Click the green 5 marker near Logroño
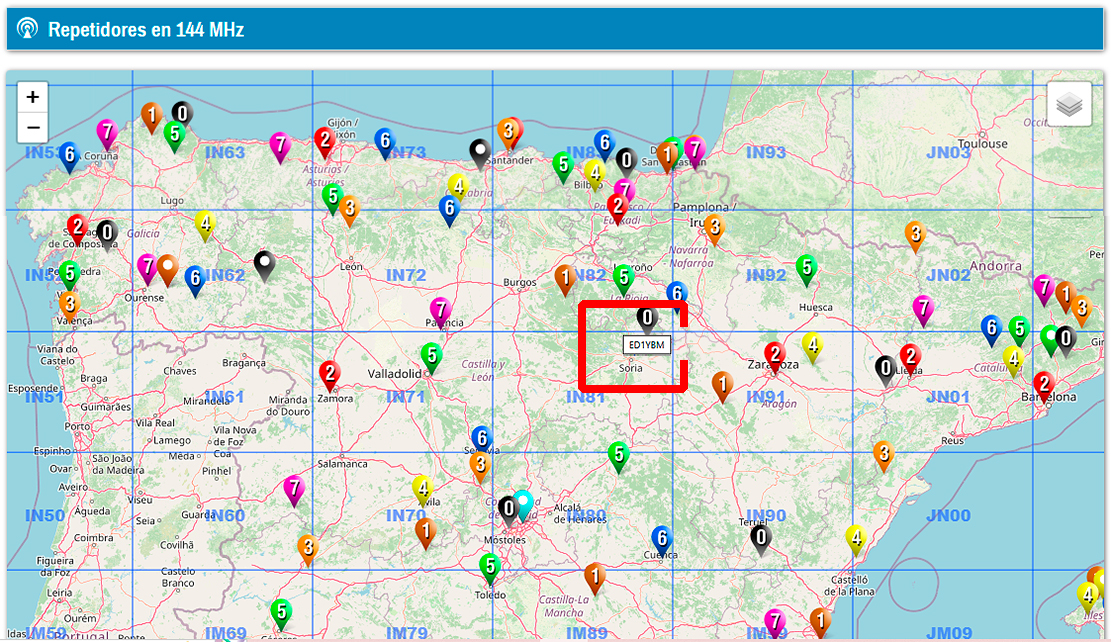Image resolution: width=1111 pixels, height=642 pixels. pyautogui.click(x=624, y=280)
